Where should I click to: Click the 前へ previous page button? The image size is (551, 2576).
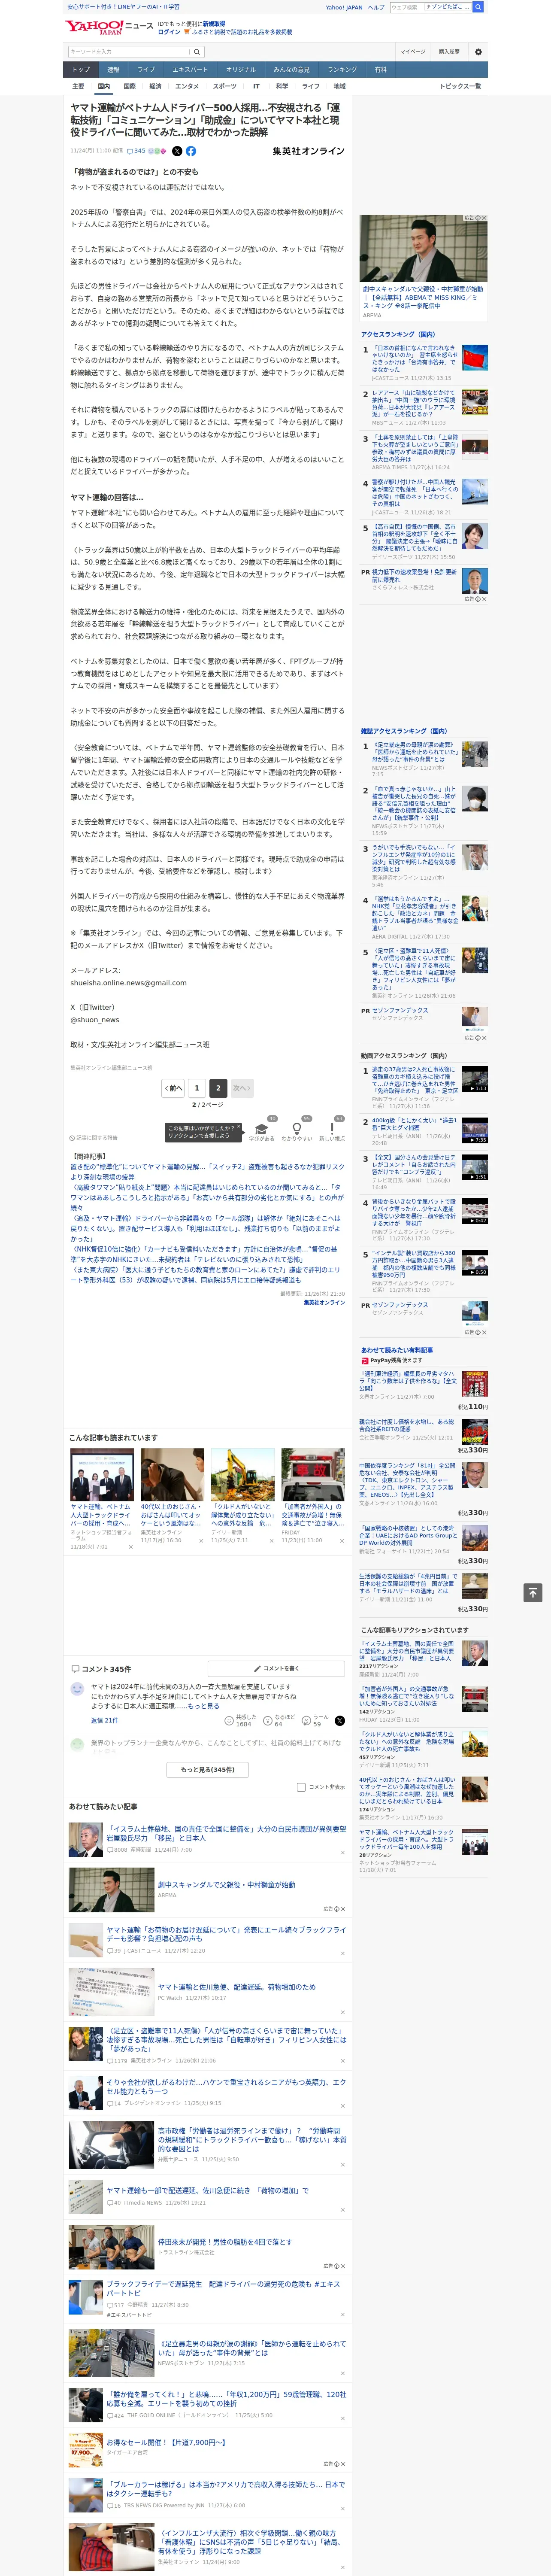click(x=174, y=1088)
